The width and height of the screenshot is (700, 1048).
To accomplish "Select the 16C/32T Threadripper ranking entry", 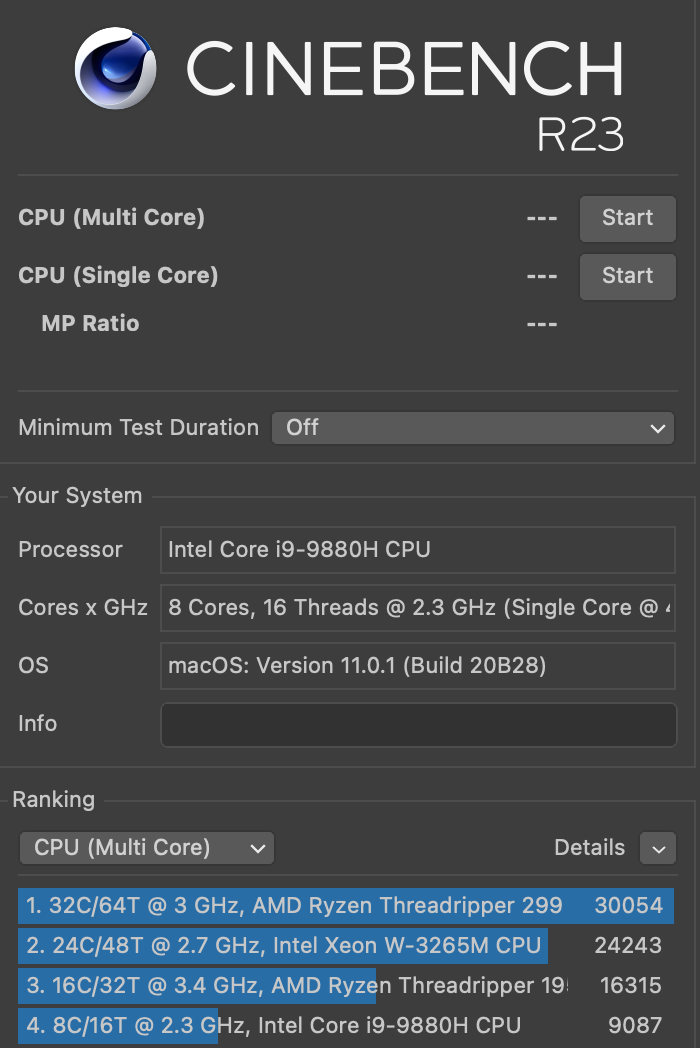I will [x=345, y=986].
